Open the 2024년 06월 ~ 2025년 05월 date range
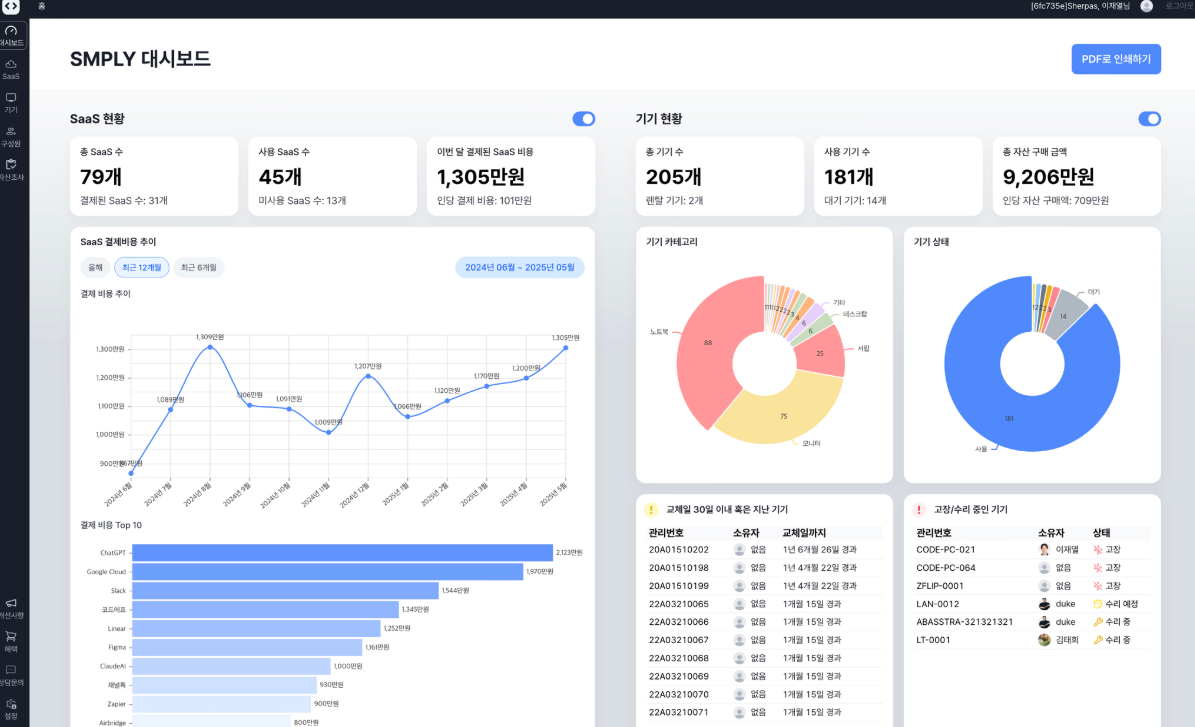1195x727 pixels. pyautogui.click(x=520, y=267)
